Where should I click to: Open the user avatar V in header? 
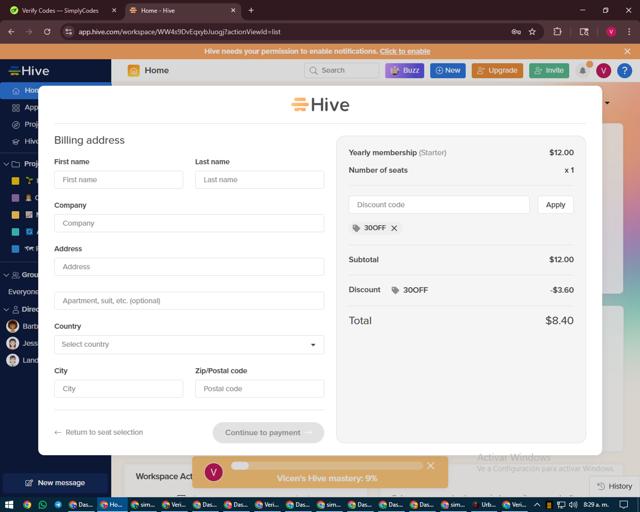[x=603, y=71]
